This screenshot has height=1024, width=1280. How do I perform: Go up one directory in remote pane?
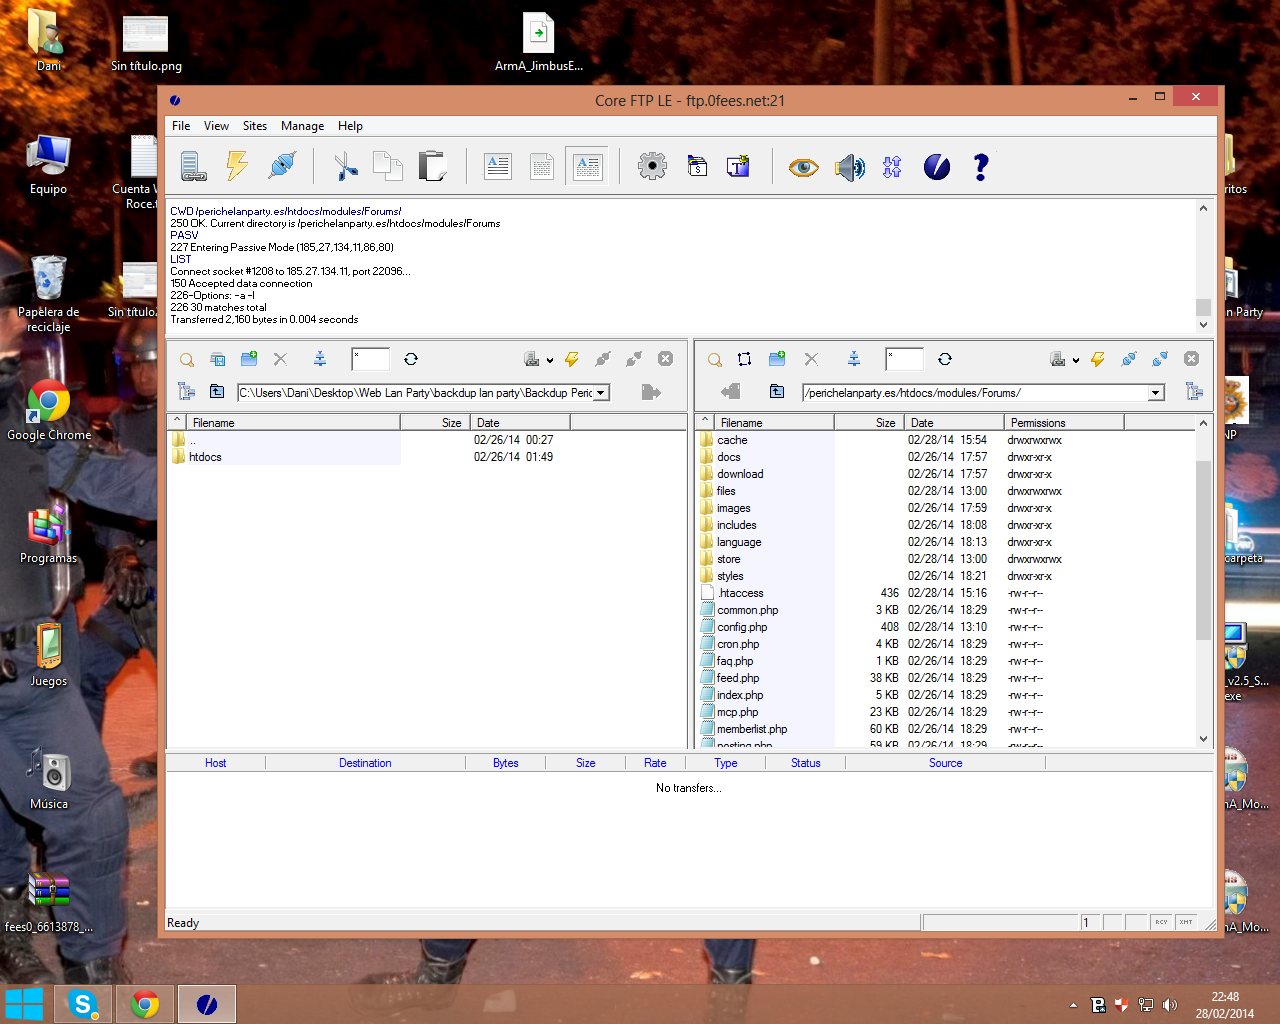tap(777, 391)
